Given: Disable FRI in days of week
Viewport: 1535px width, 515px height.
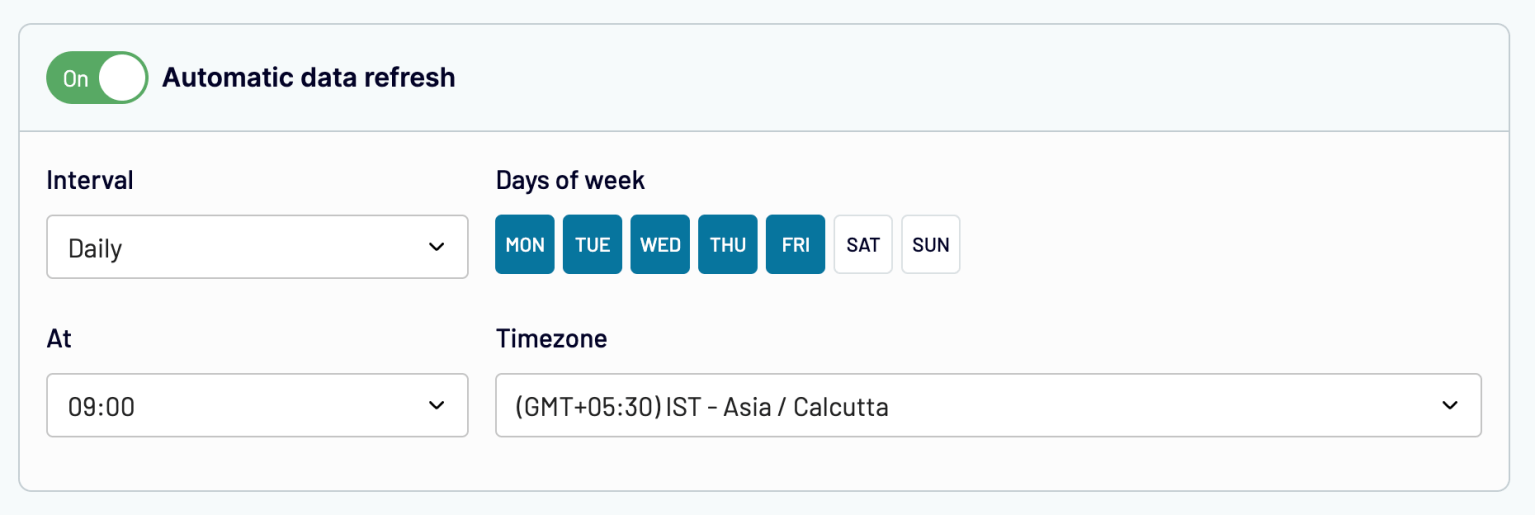Looking at the screenshot, I should (796, 245).
